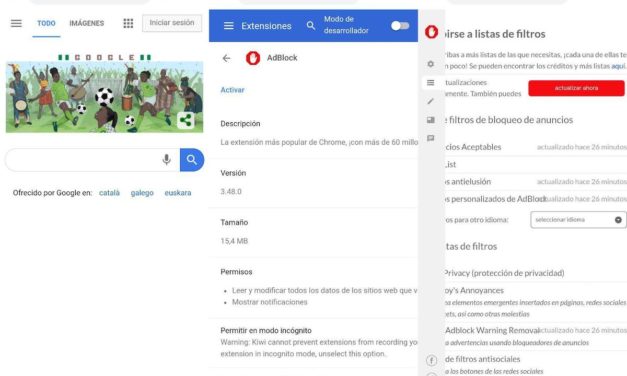Switch to the IMÁGENES tab
This screenshot has height=376, width=627.
(87, 23)
